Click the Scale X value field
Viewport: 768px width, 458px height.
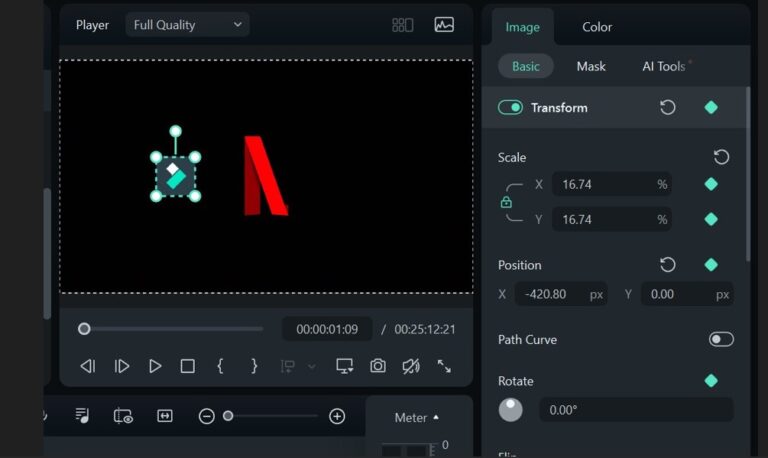coord(611,184)
